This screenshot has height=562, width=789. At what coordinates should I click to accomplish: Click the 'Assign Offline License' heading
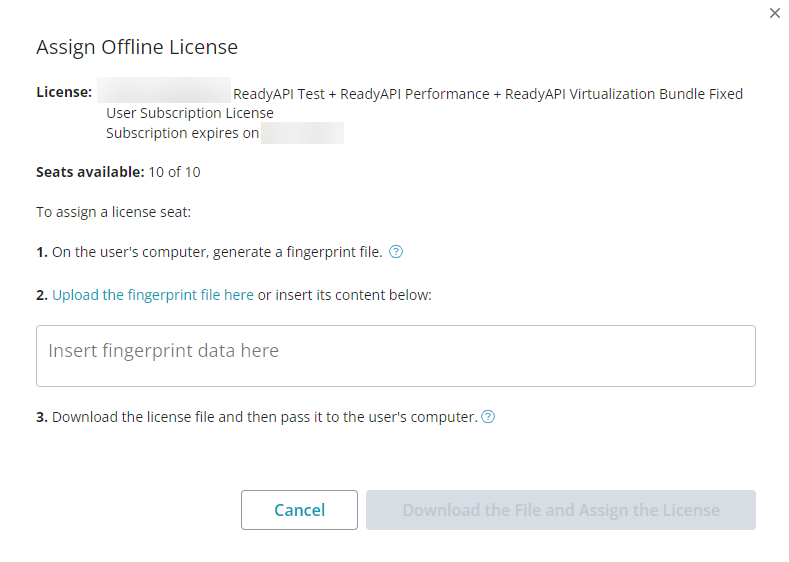coord(137,47)
